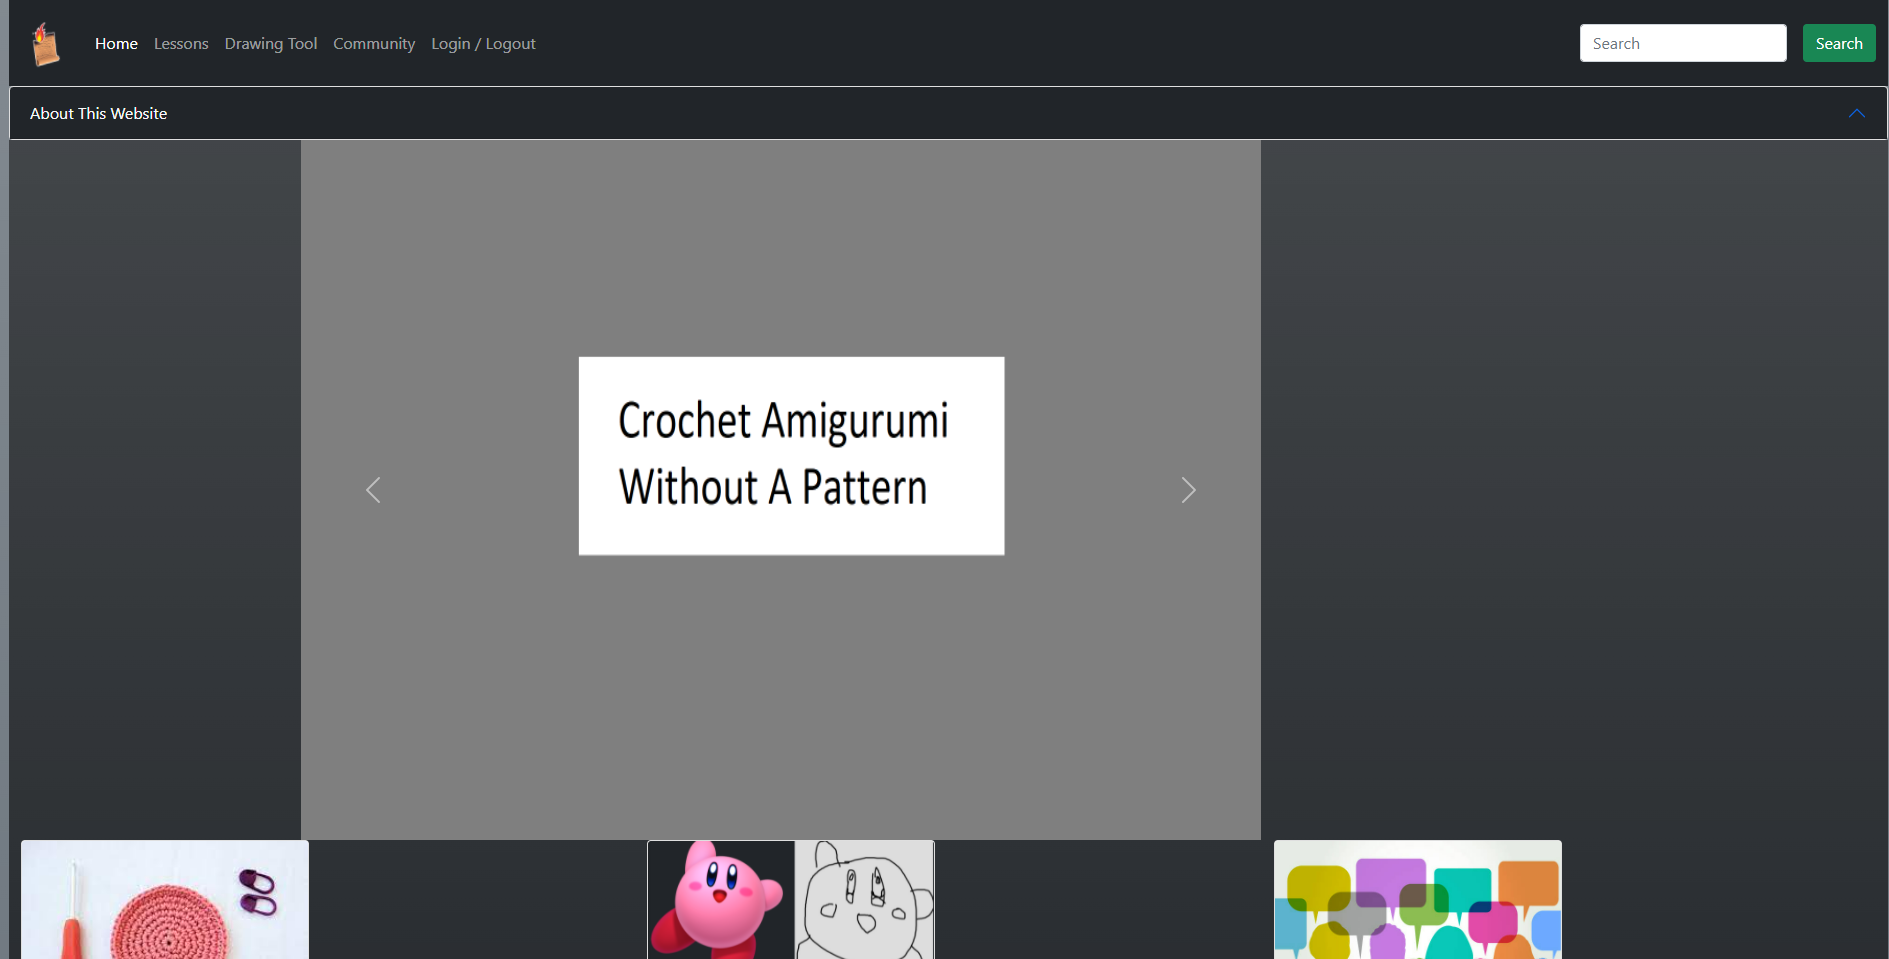Viewport: 1889px width, 959px height.
Task: Open the pink Kirby picture
Action: pyautogui.click(x=721, y=900)
